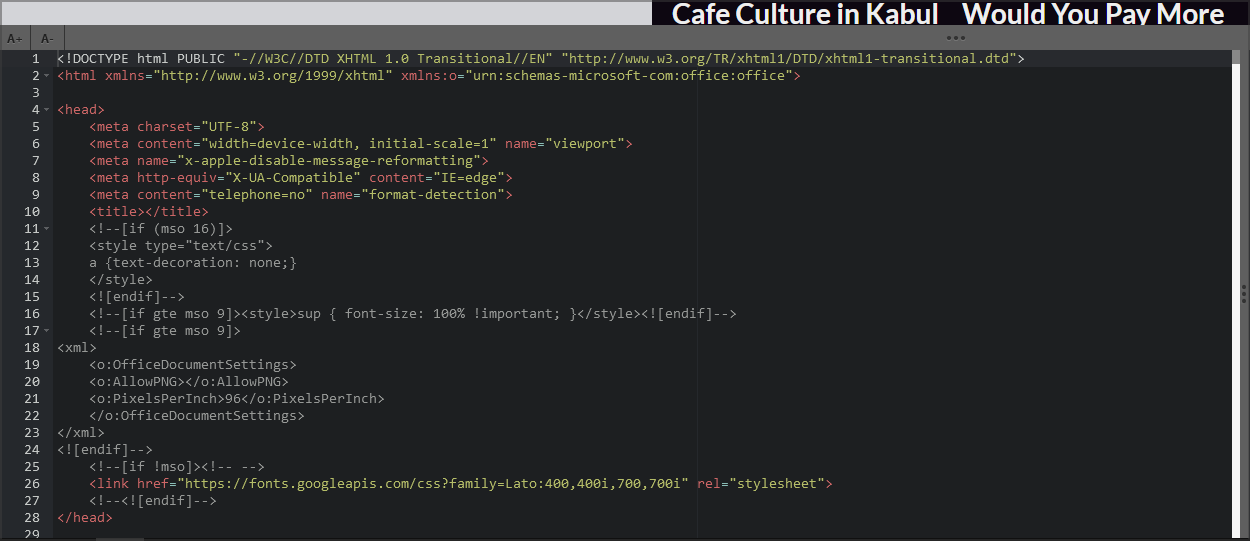The image size is (1250, 541).
Task: Click the vertical grip at right edge
Action: [1244, 294]
